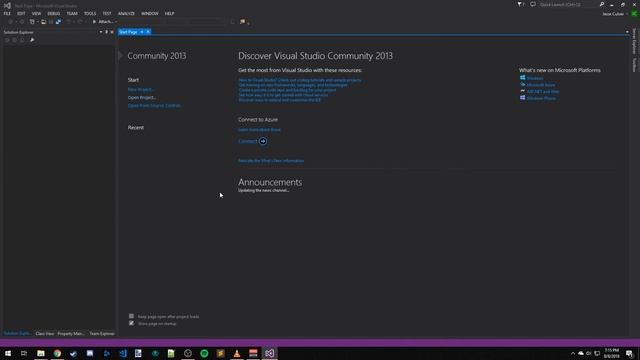The width and height of the screenshot is (640, 360).
Task: Open the DEBUG menu
Action: pyautogui.click(x=53, y=13)
